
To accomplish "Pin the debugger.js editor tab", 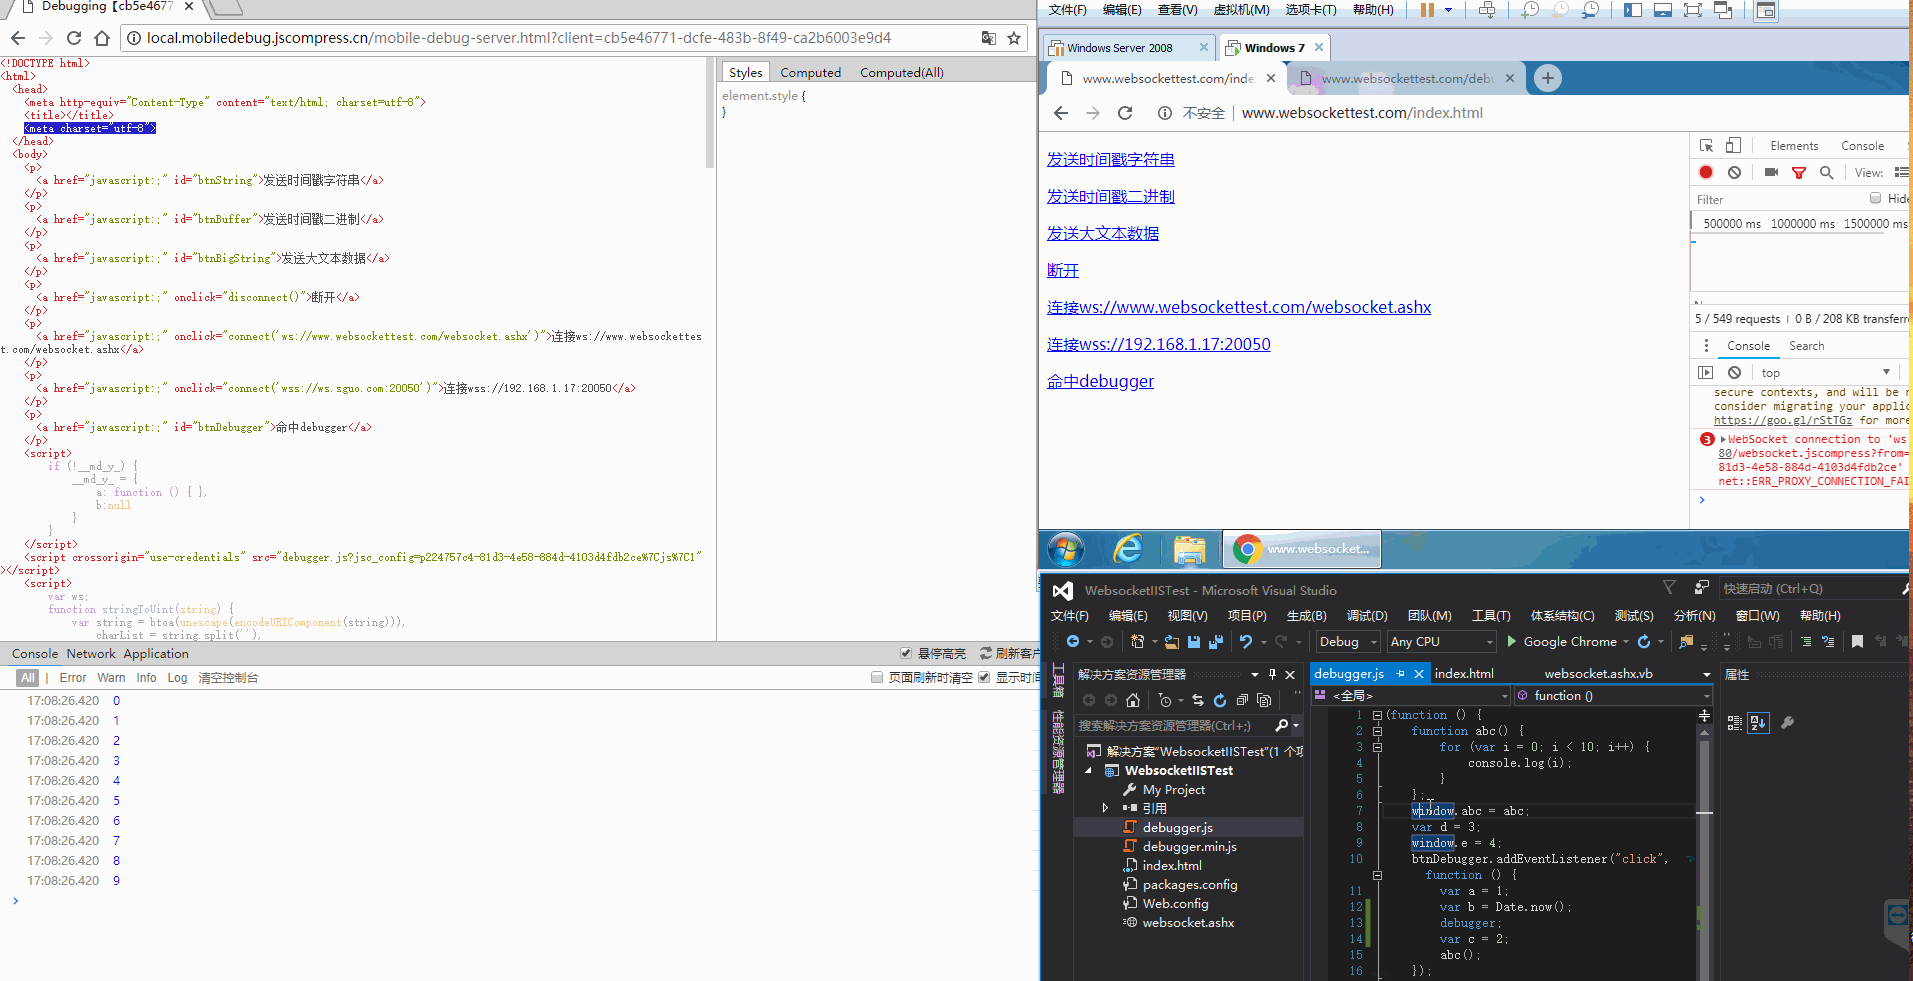I will (1400, 674).
